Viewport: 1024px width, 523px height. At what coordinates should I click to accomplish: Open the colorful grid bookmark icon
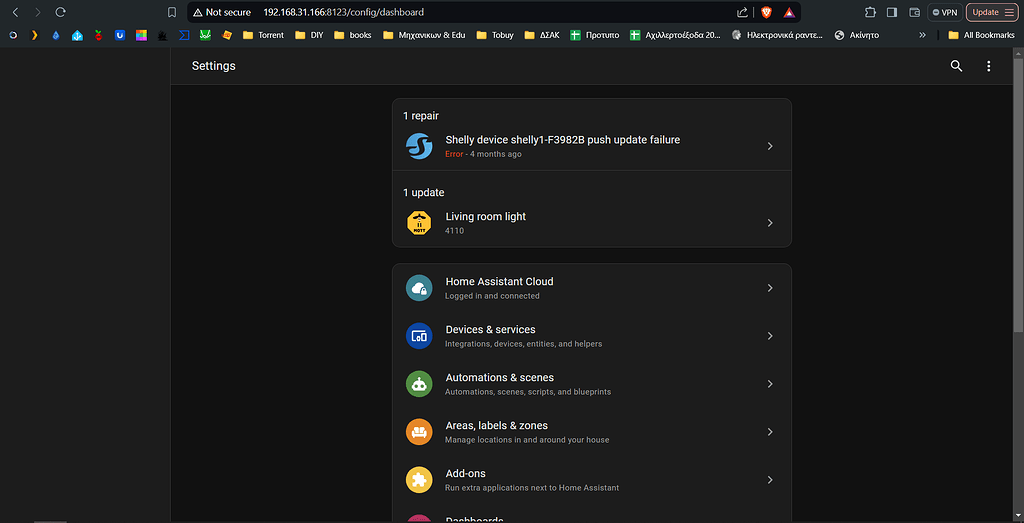(141, 35)
